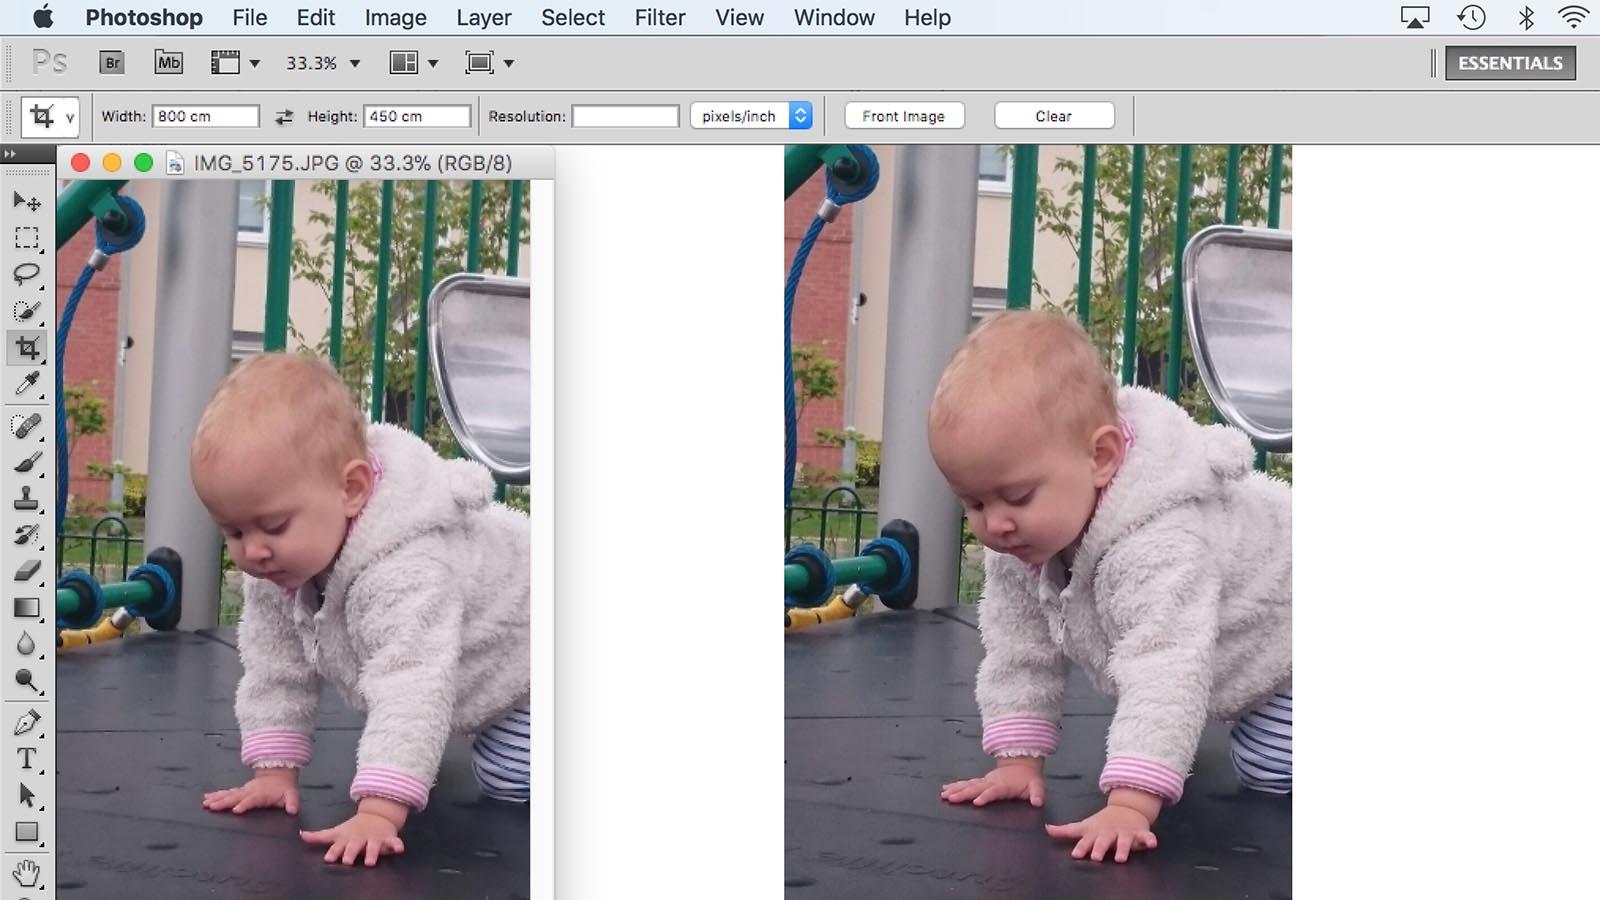Select the Hand tool
Viewport: 1600px width, 900px height.
tap(27, 873)
